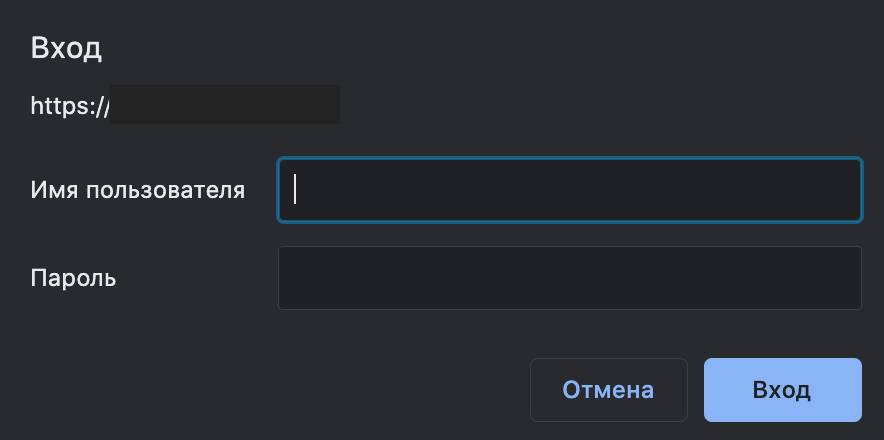Screen dimensions: 884x440
Task: Click the Имя пользователя label
Action: pos(138,190)
